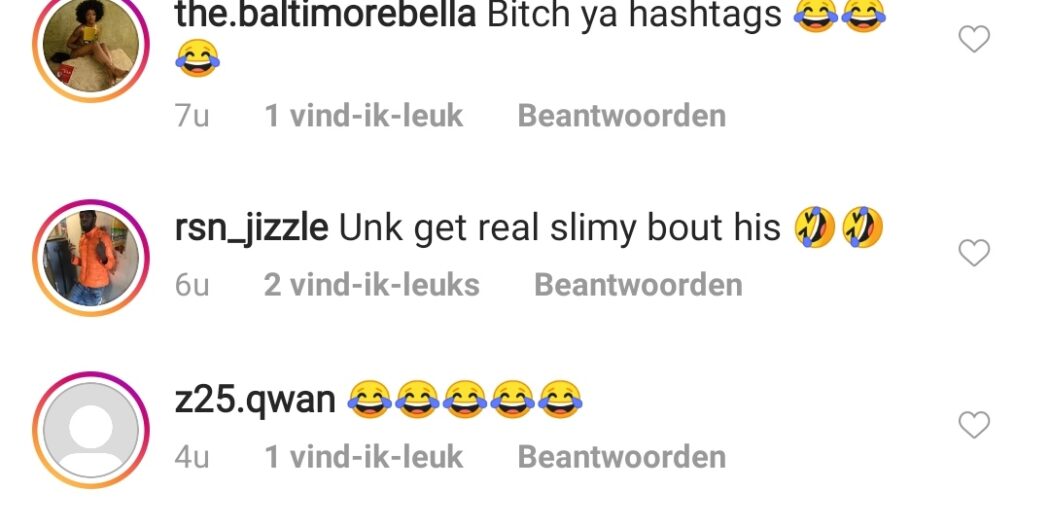The width and height of the screenshot is (1050, 525).
Task: Select the "Unk get real slimy bout his" text
Action: coord(560,228)
